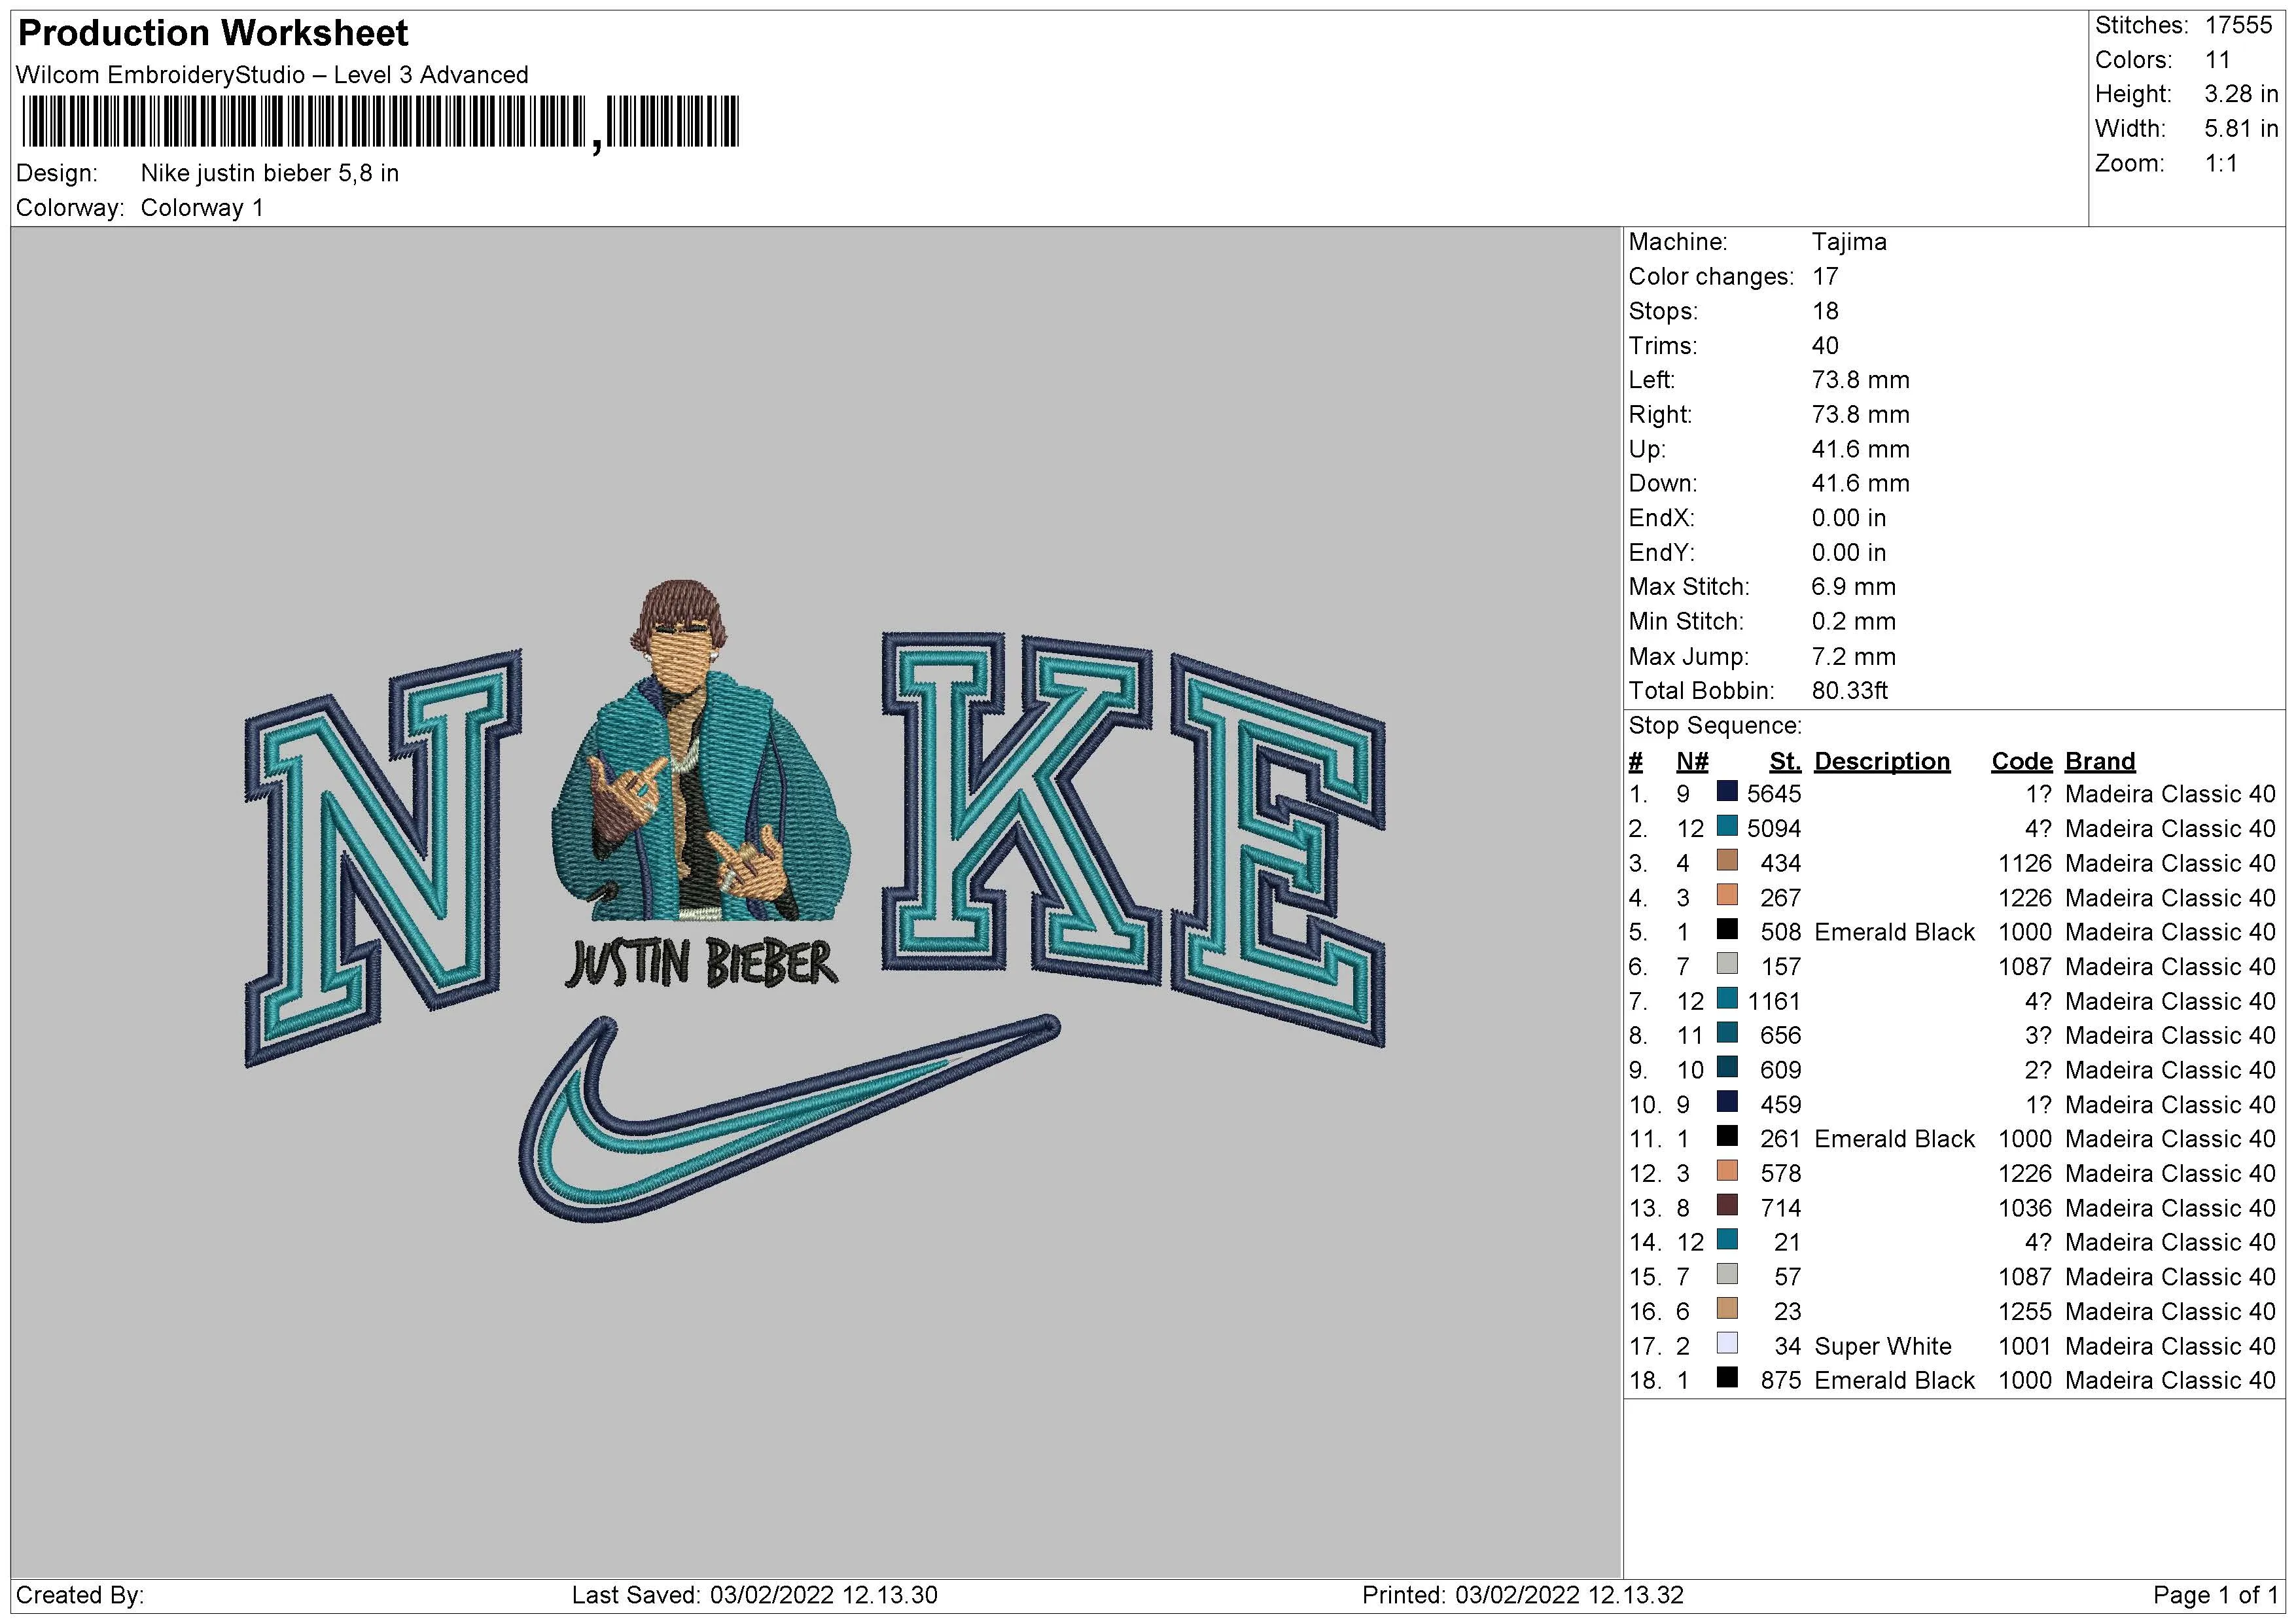2296x1623 pixels.
Task: Click the swatch for code 1255 in row 16
Action: (x=1727, y=1309)
